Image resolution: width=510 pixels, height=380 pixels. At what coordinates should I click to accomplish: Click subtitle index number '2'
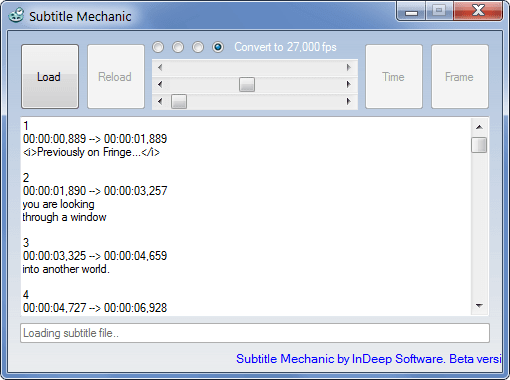pyautogui.click(x=26, y=178)
